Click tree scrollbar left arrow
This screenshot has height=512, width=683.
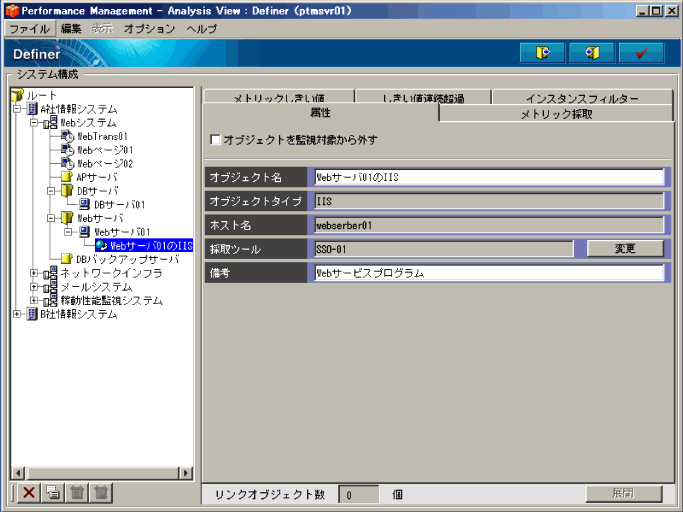point(18,473)
